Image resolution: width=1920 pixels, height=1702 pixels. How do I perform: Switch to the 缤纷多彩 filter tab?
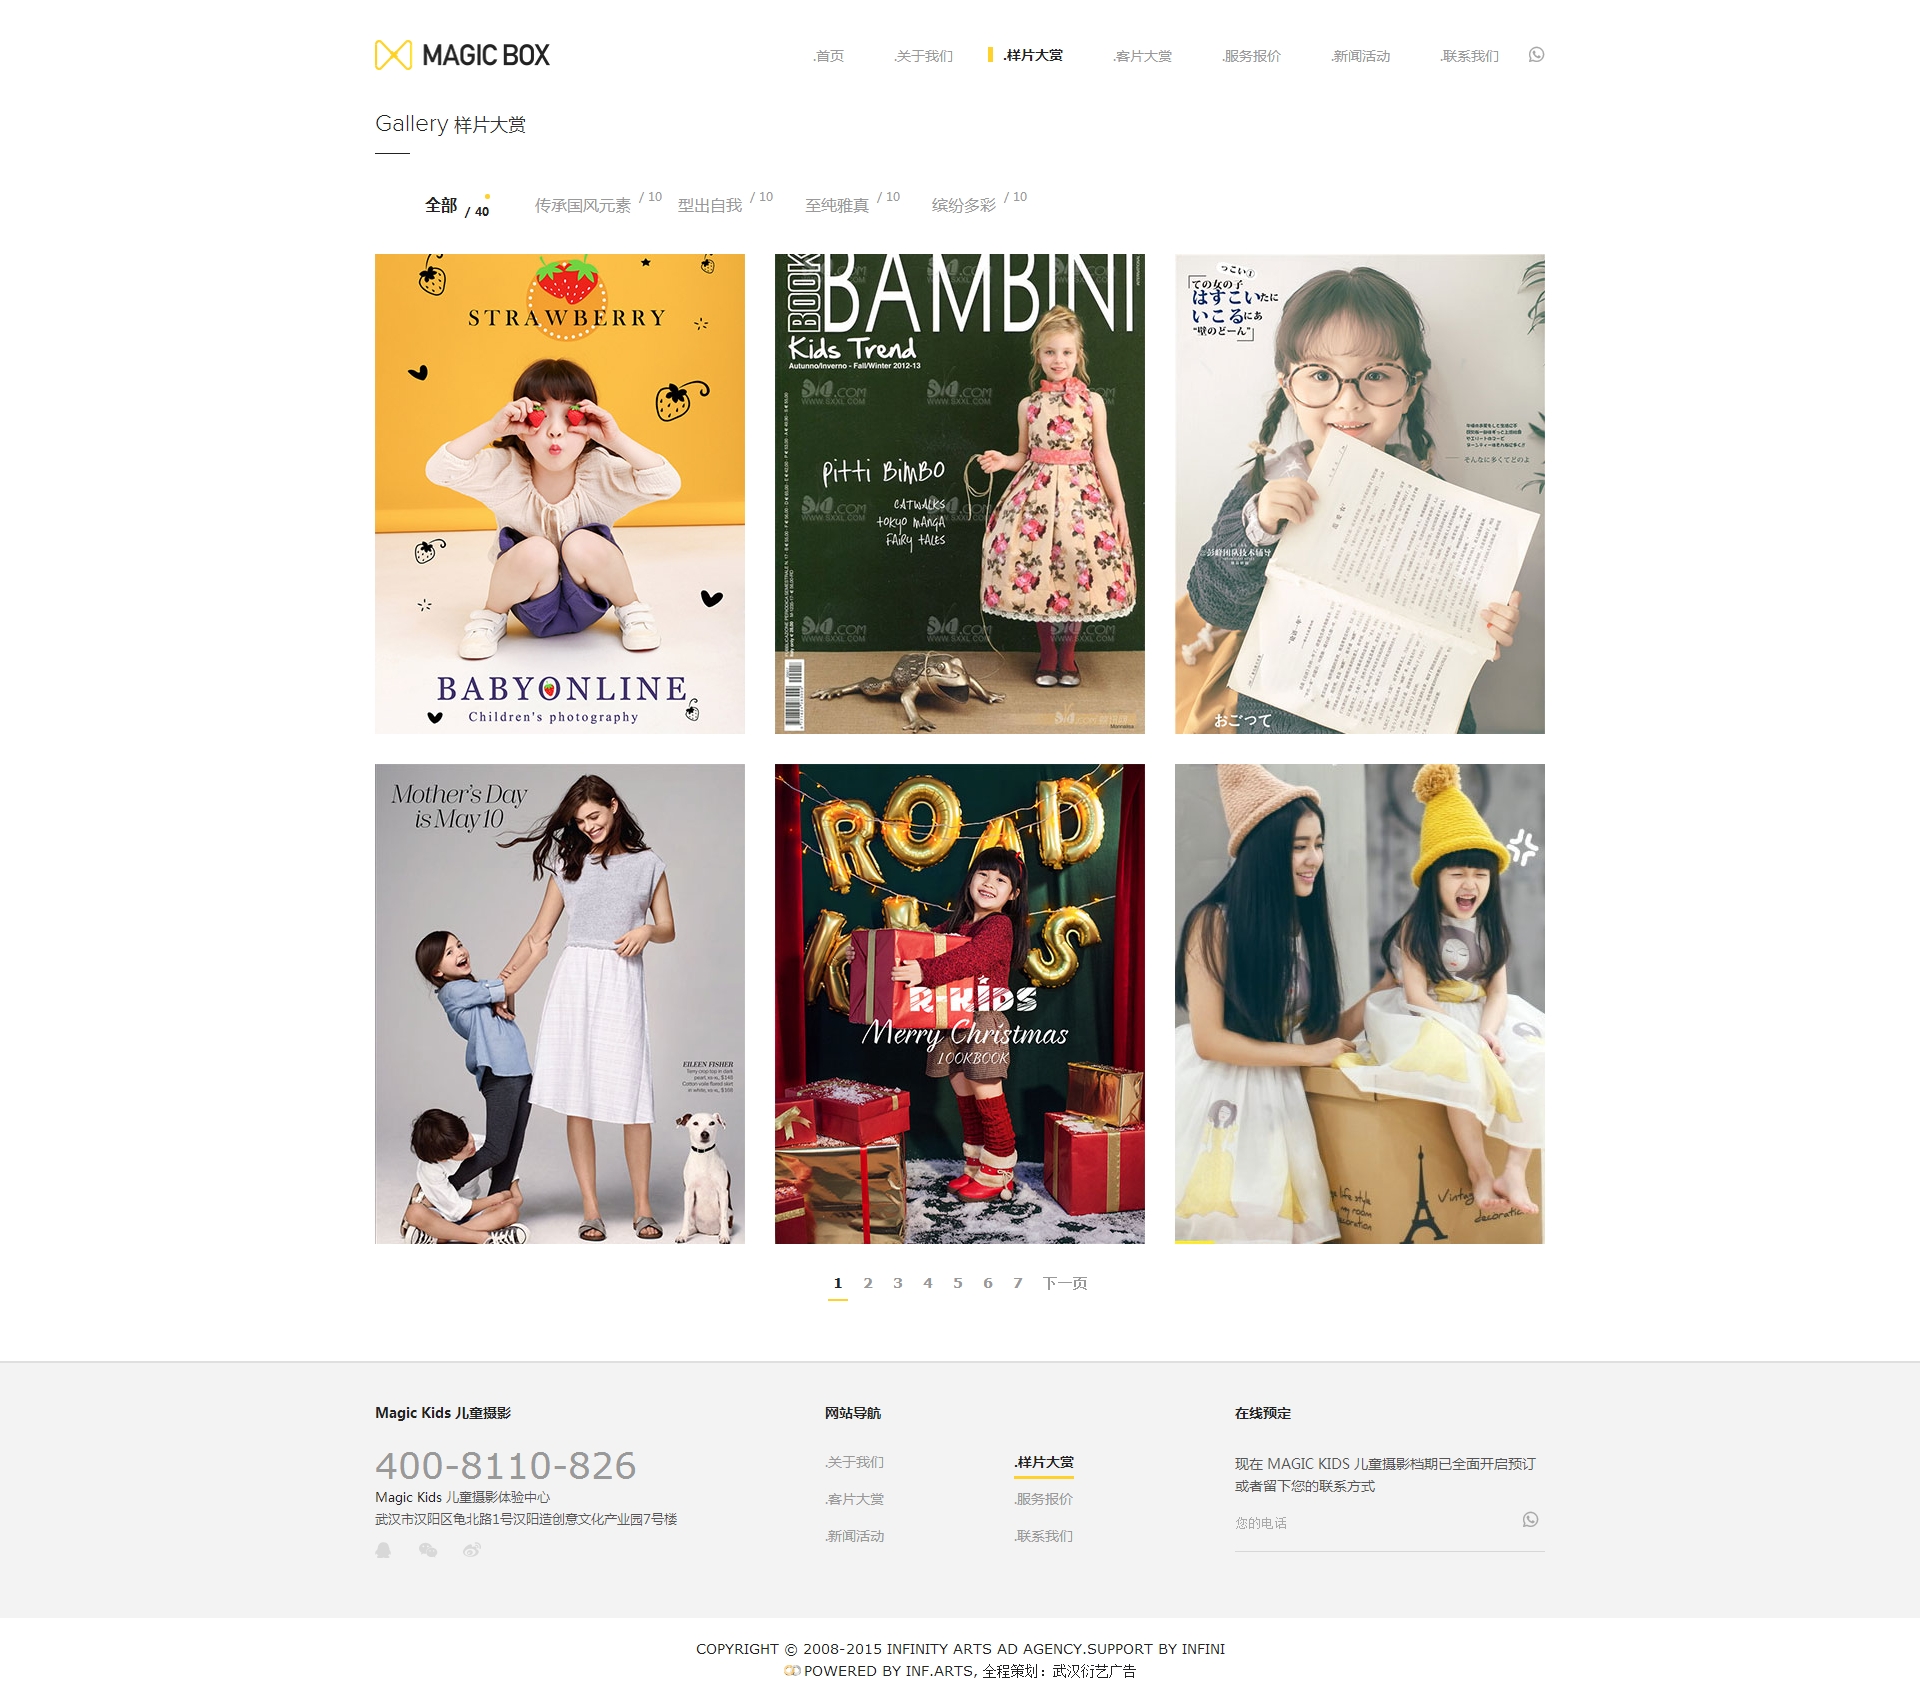964,205
